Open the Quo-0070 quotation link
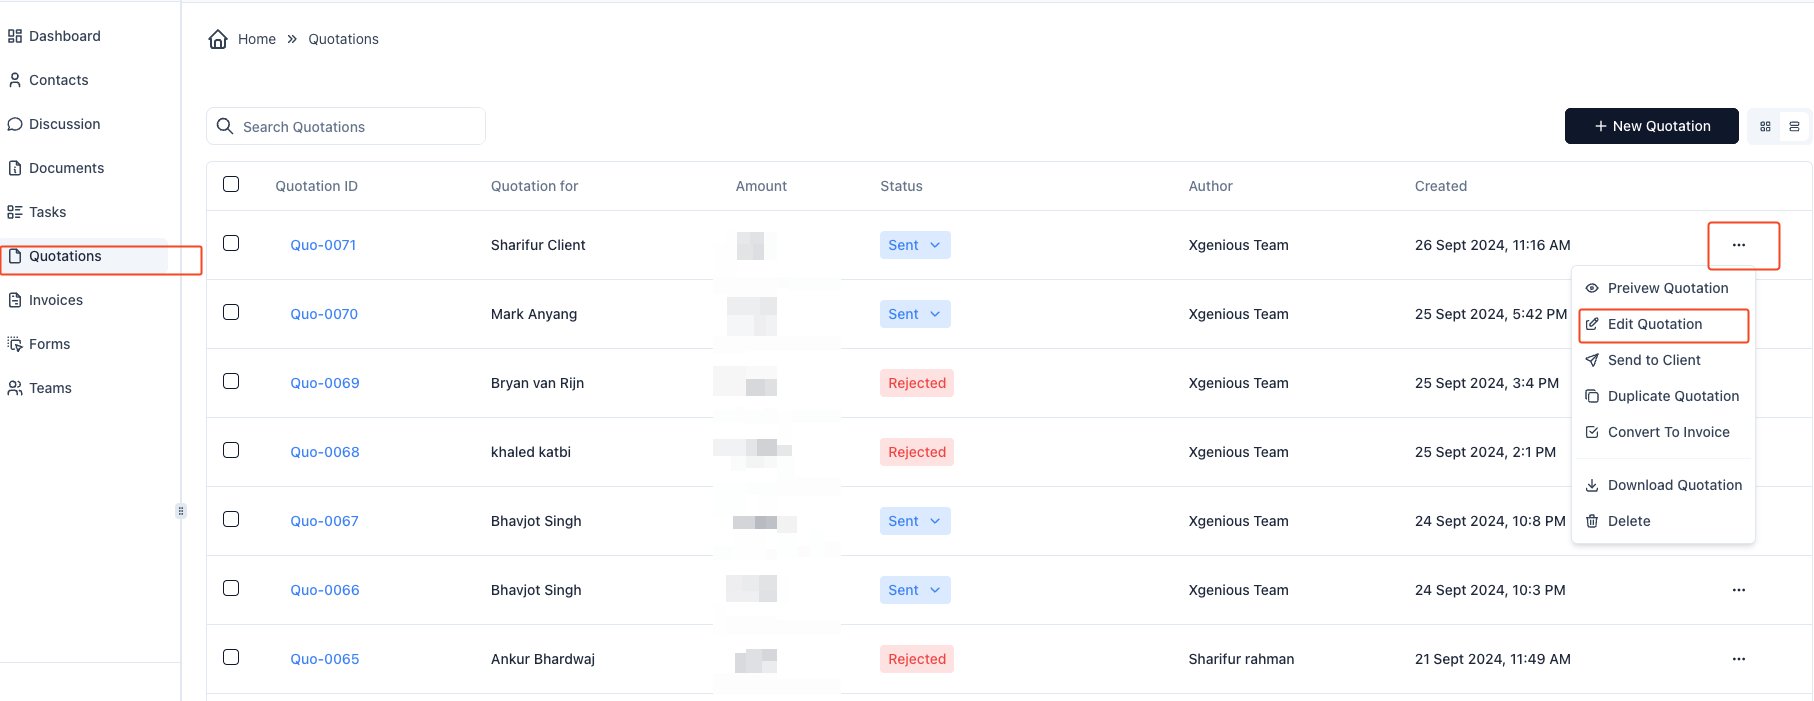This screenshot has height=701, width=1814. (x=324, y=314)
